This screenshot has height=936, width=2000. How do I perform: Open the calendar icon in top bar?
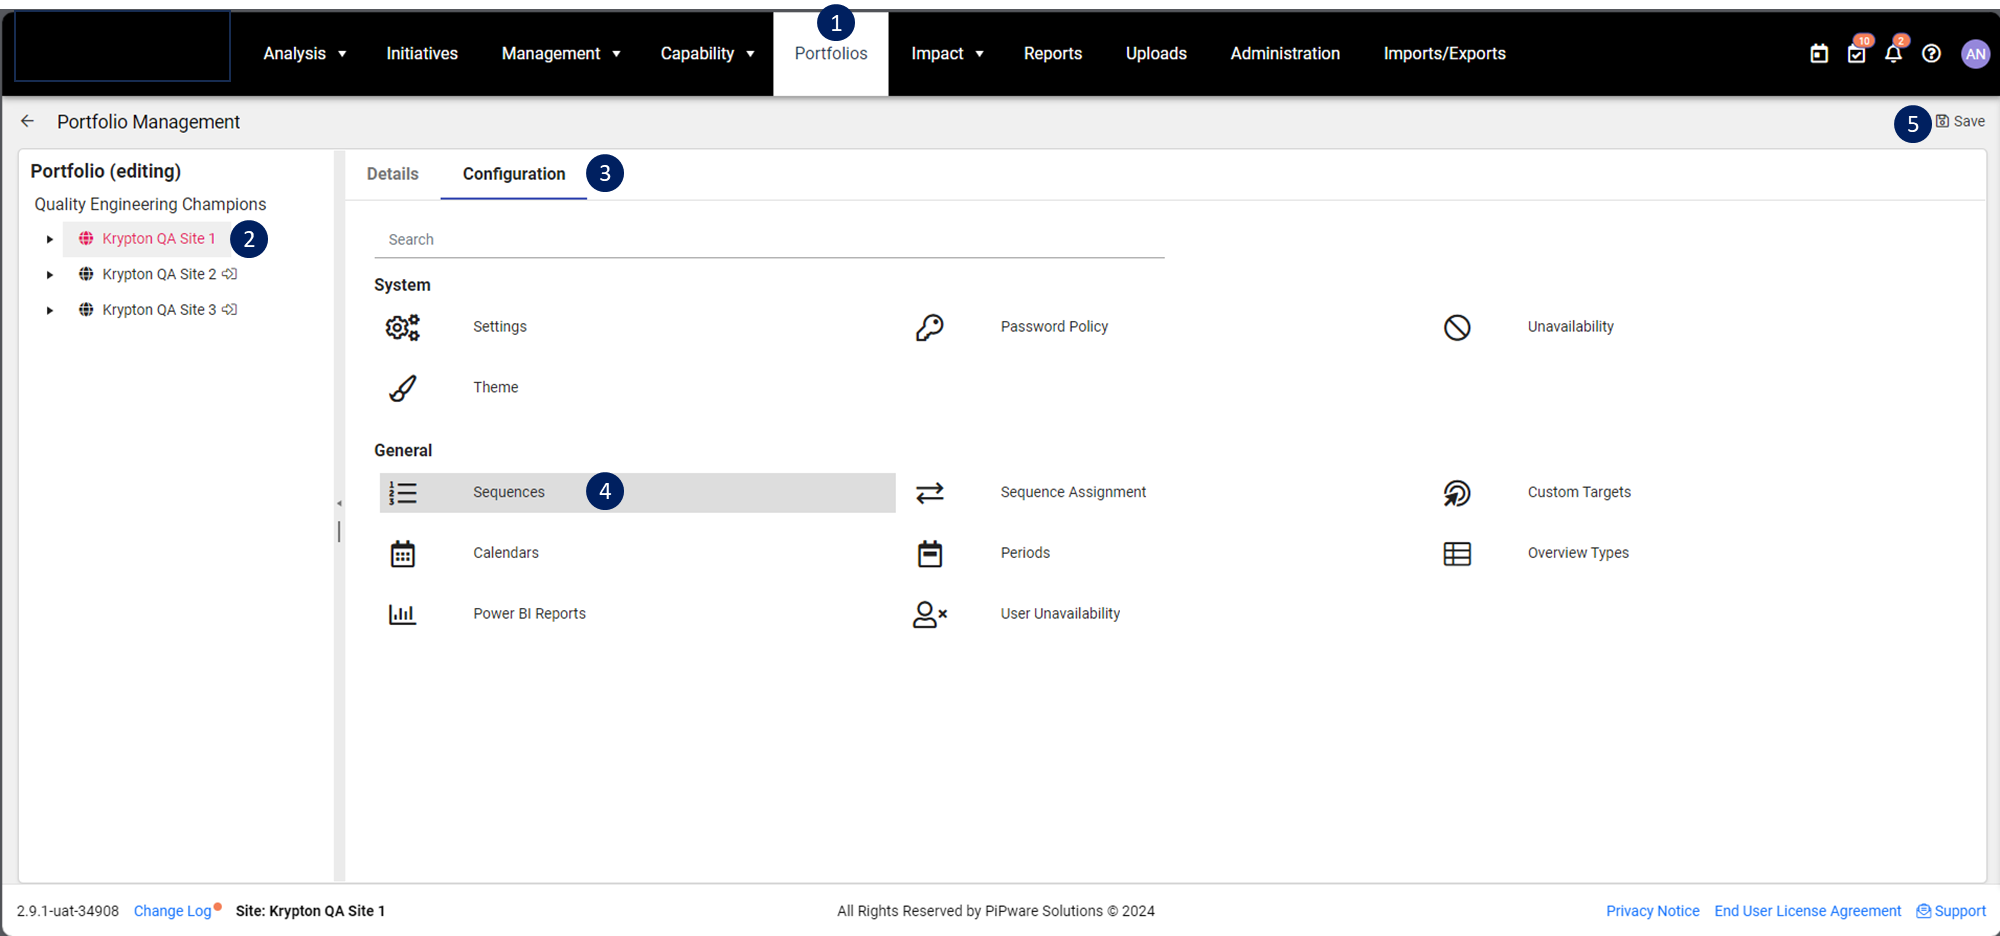tap(1819, 54)
